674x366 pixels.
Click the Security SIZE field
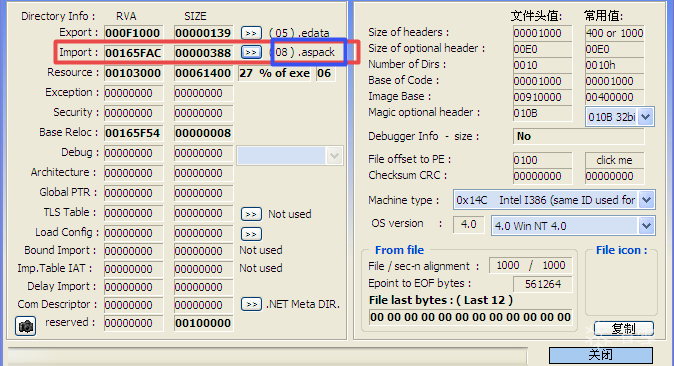point(203,113)
